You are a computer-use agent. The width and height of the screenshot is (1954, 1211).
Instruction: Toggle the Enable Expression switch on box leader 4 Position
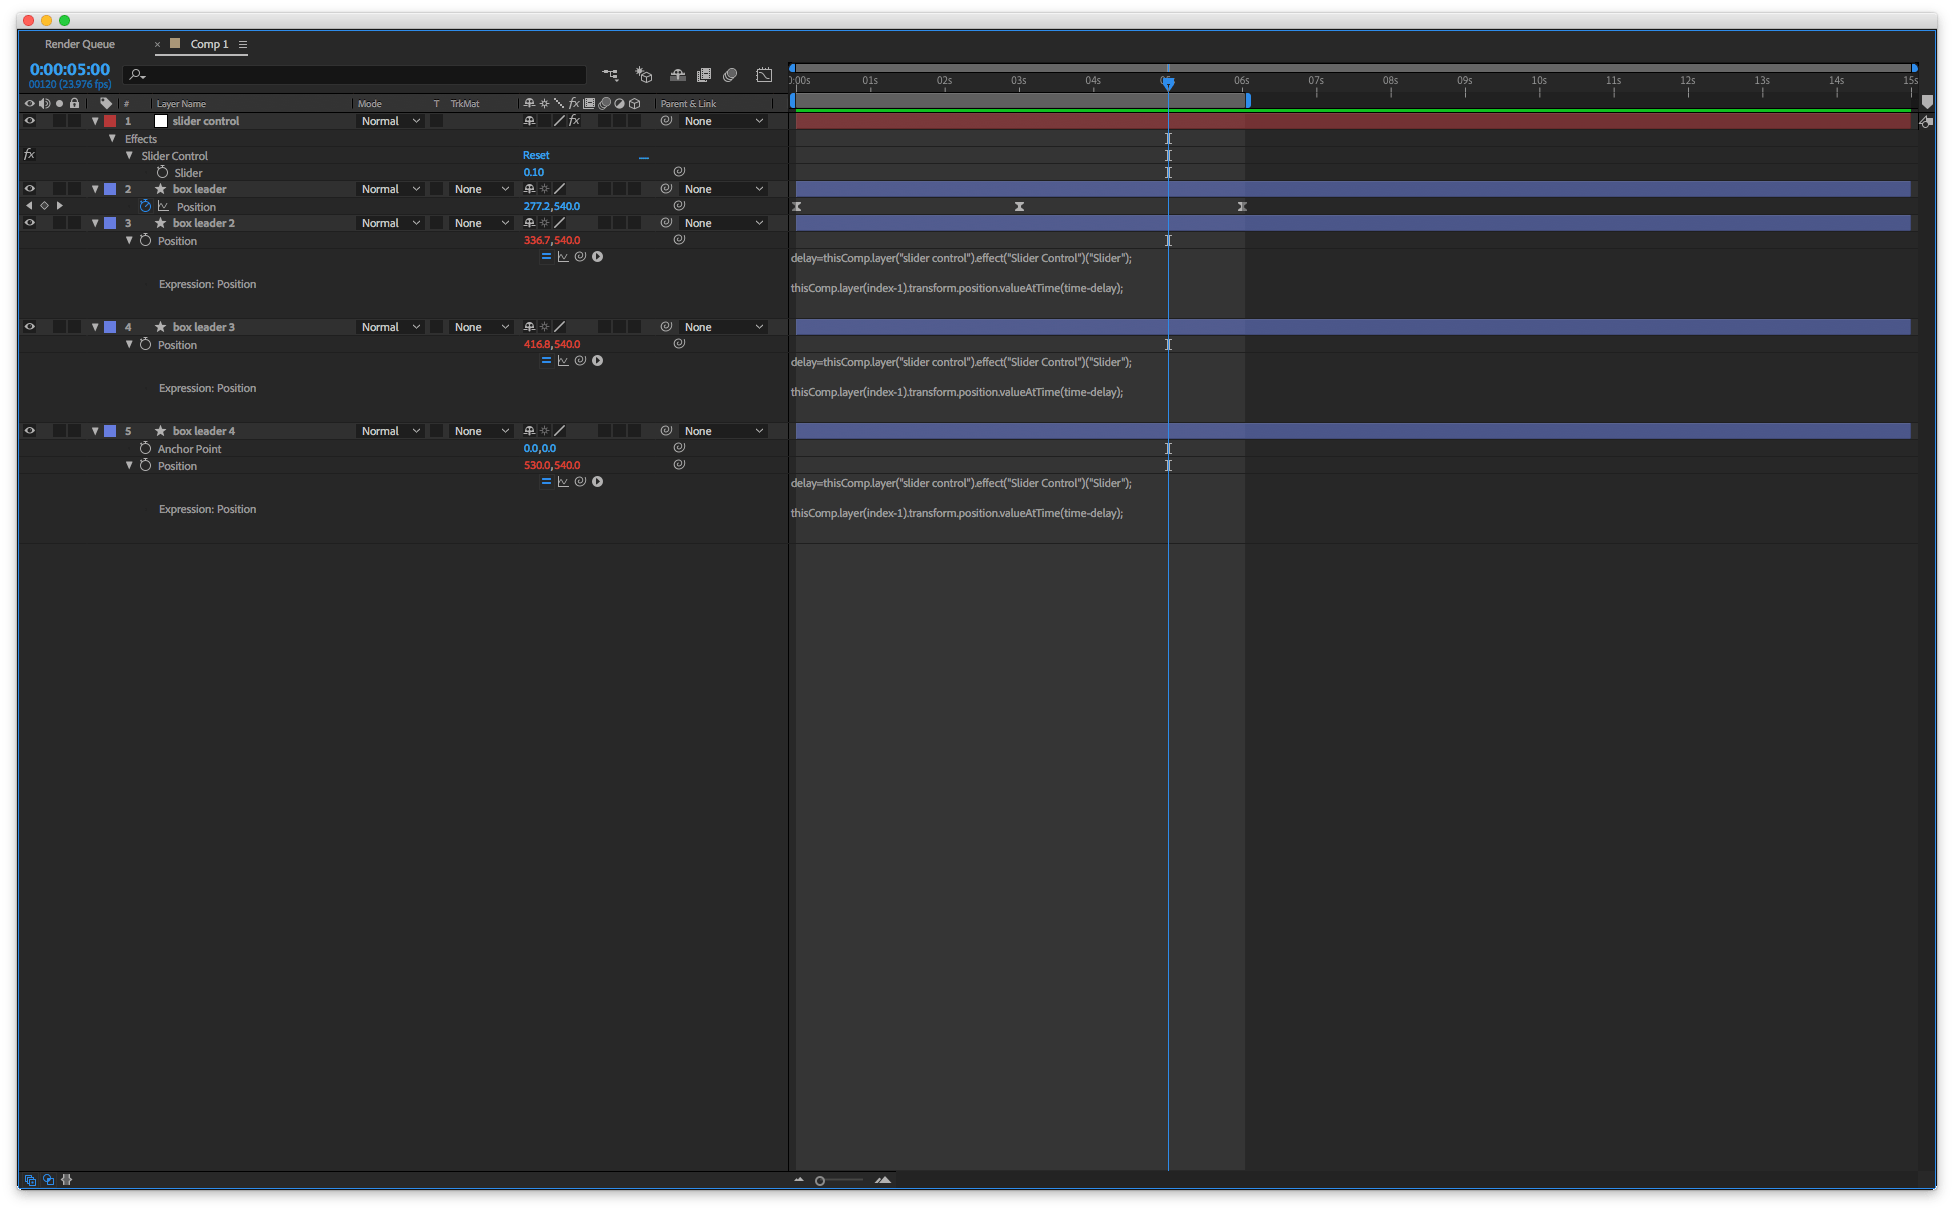pyautogui.click(x=546, y=482)
